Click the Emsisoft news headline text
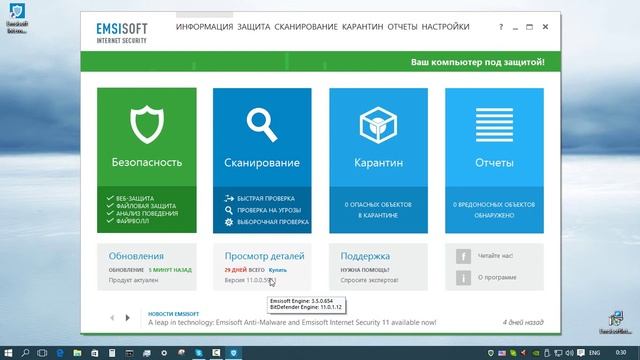 point(292,322)
